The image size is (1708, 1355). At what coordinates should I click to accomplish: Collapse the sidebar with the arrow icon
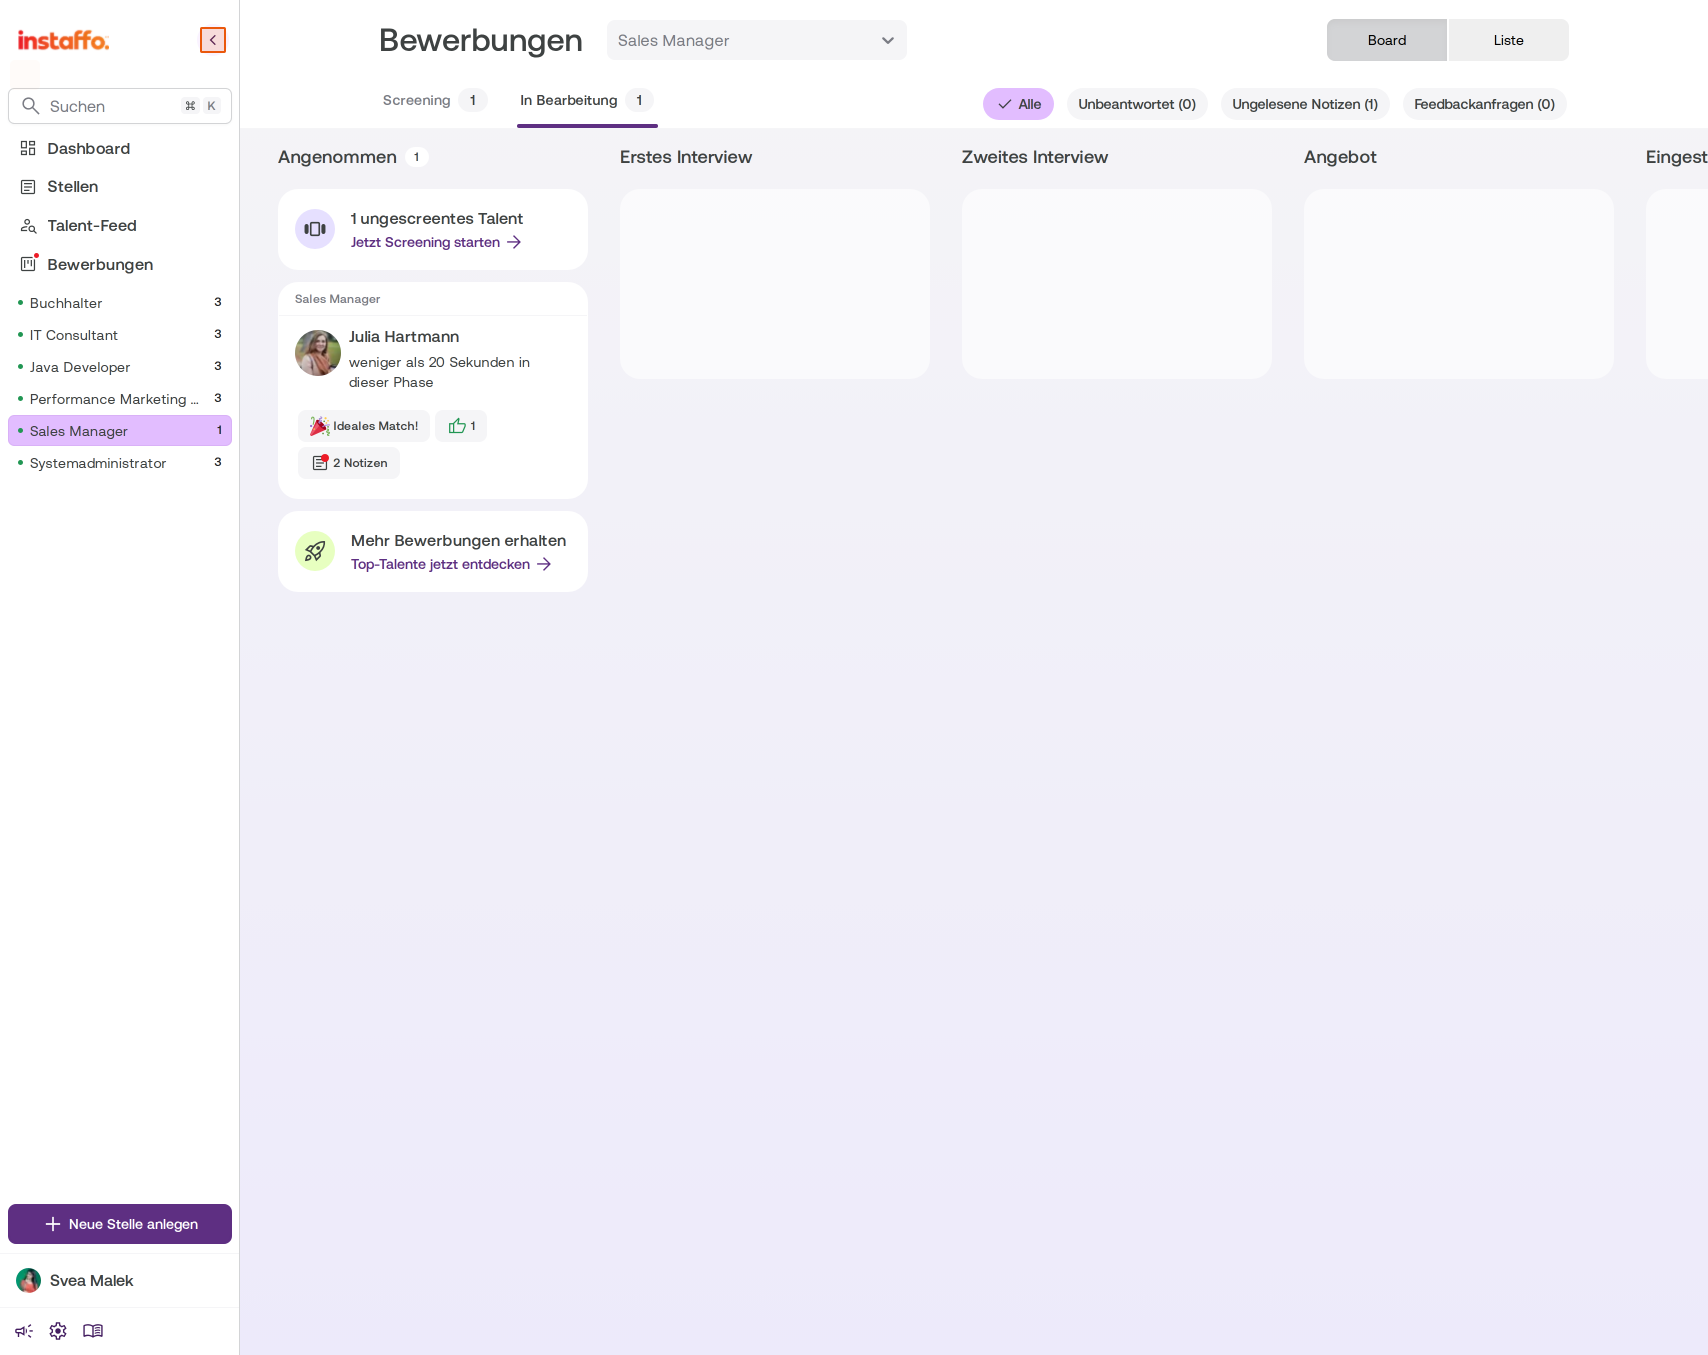[213, 40]
